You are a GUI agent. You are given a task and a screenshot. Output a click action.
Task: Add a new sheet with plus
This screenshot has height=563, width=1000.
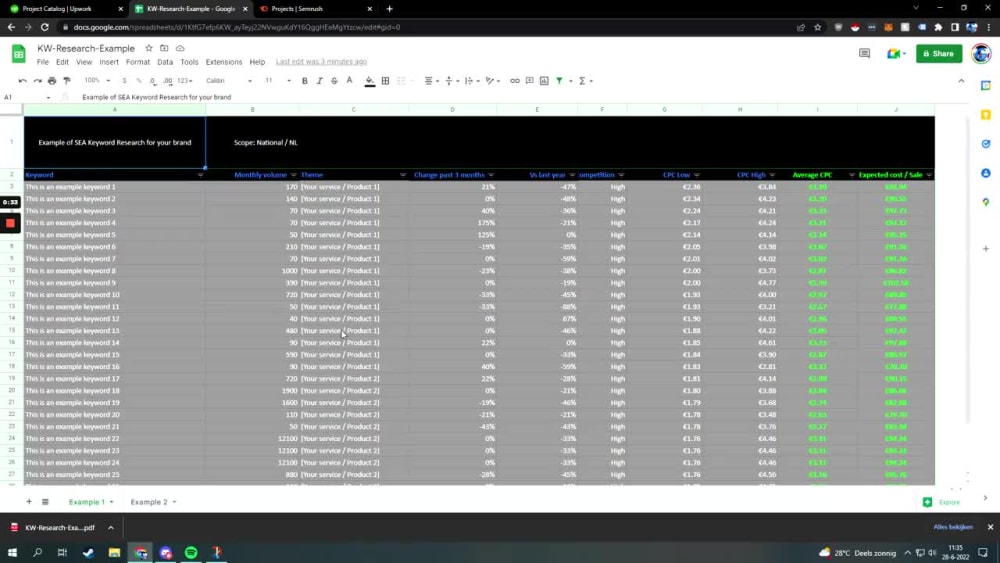coord(29,502)
